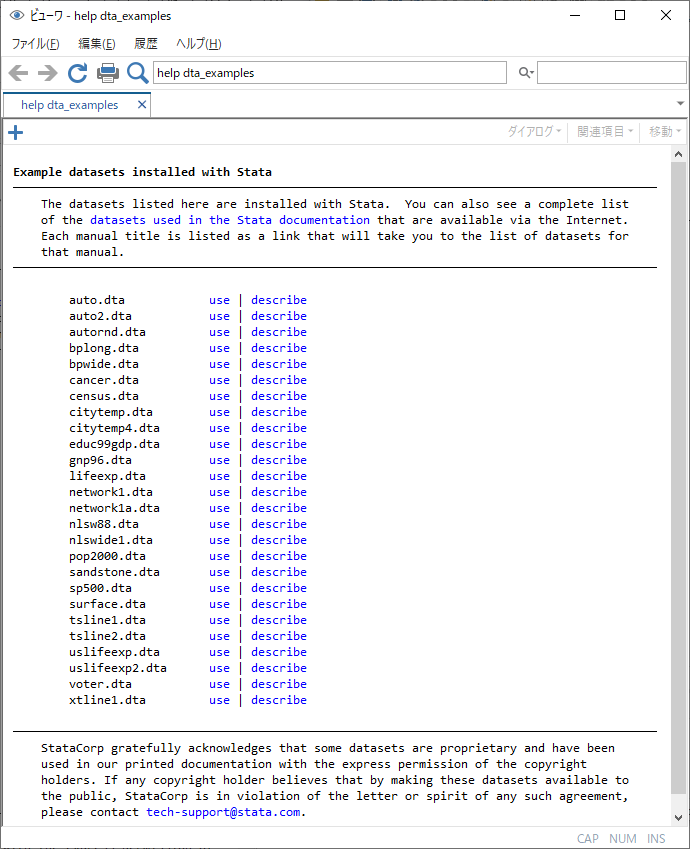
Task: Click the blue plus new-tab icon
Action: click(x=16, y=132)
